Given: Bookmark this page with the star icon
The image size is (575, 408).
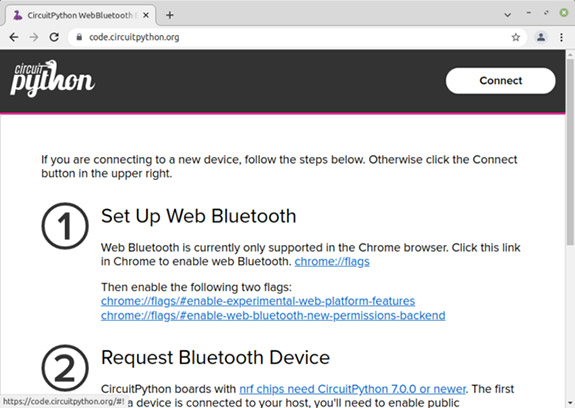Looking at the screenshot, I should point(516,37).
